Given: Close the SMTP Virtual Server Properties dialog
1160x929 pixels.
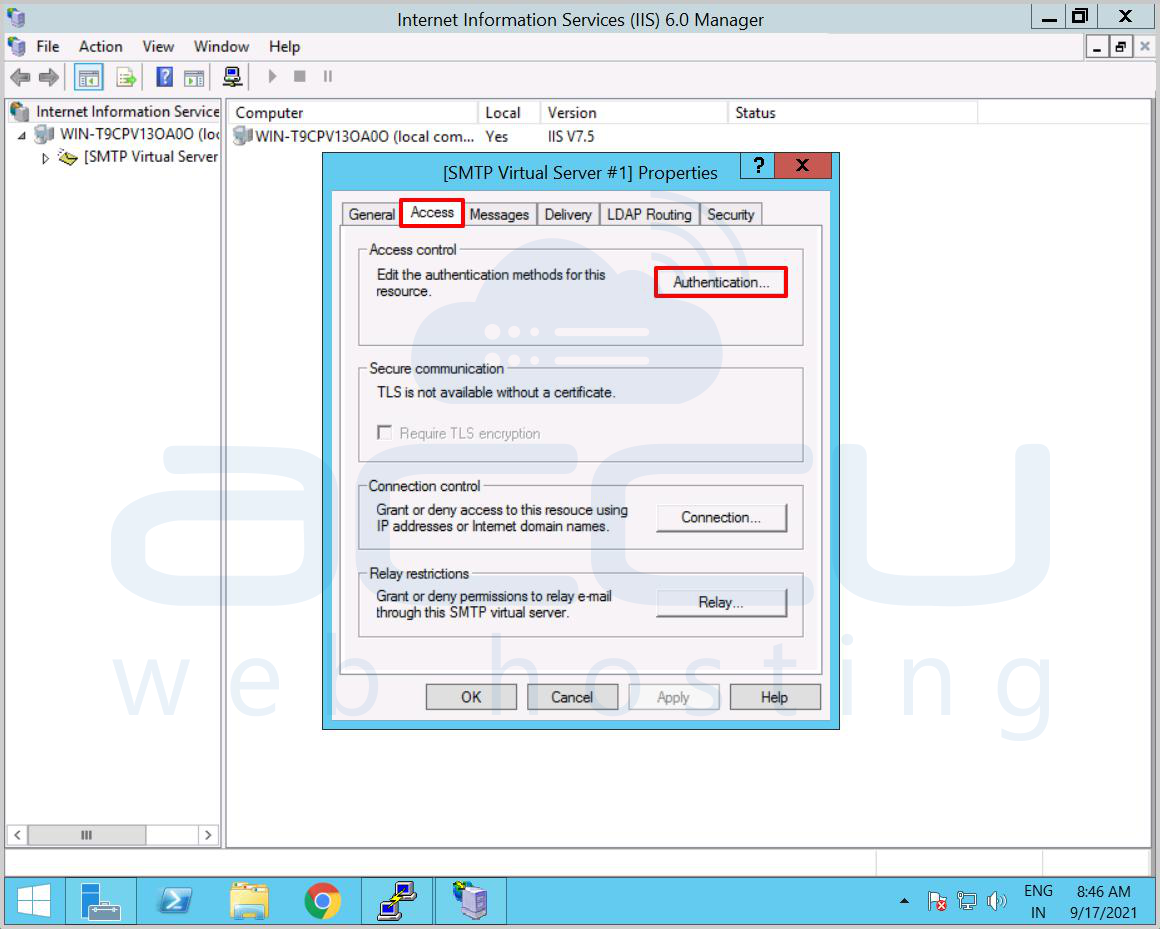Looking at the screenshot, I should 803,166.
